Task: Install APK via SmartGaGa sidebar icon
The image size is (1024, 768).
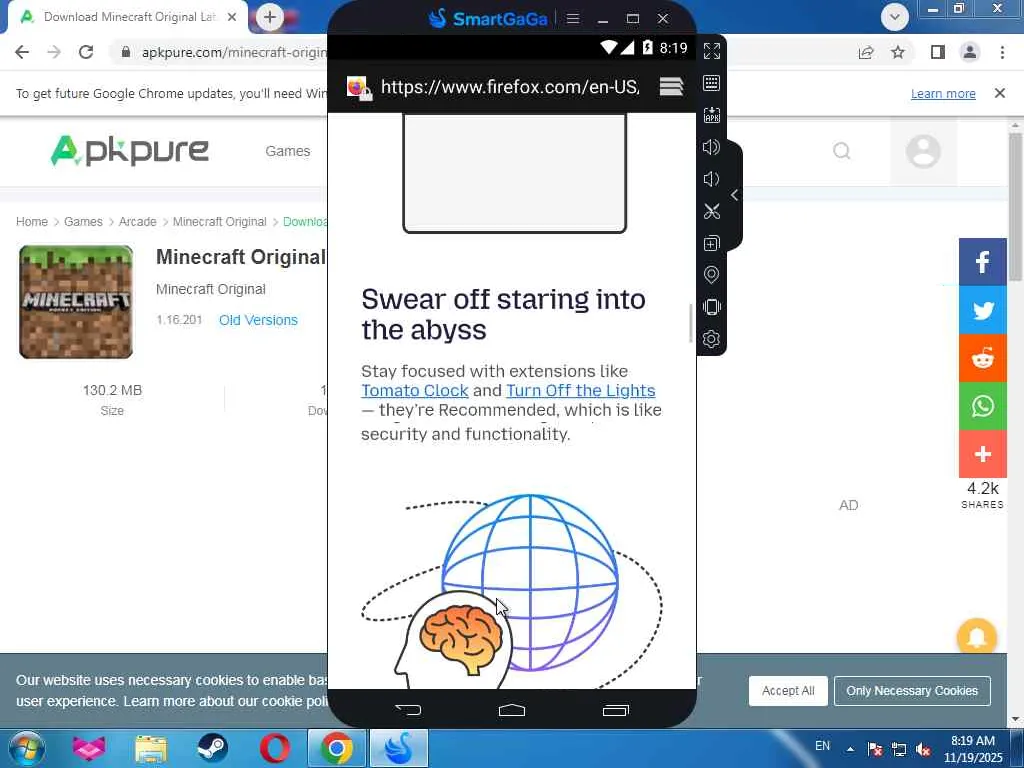Action: [x=711, y=115]
